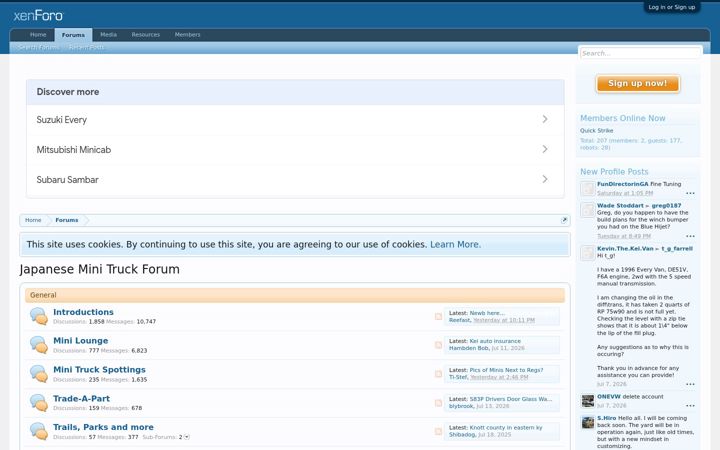Click RSS feed icon in Introductions row
Image resolution: width=720 pixels, height=450 pixels.
(x=438, y=316)
